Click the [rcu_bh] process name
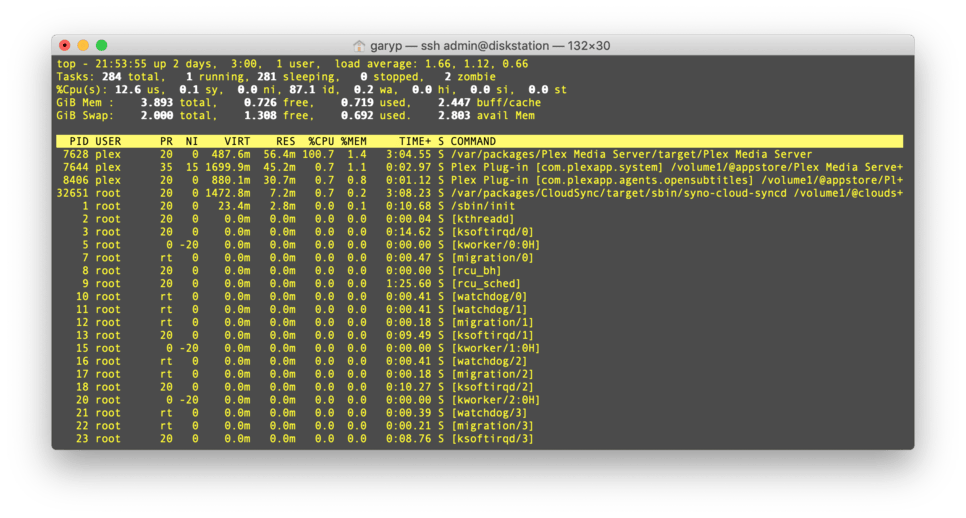 coord(476,270)
